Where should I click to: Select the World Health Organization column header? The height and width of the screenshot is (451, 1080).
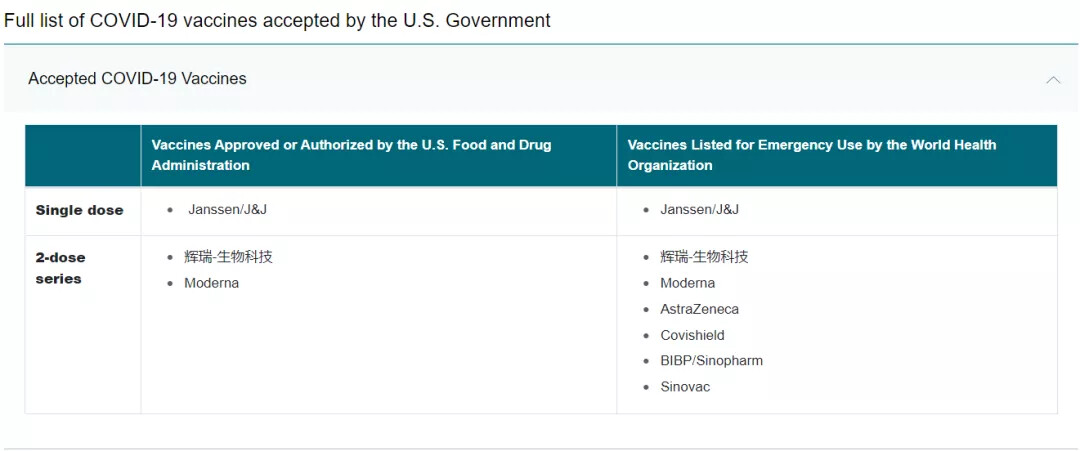811,155
